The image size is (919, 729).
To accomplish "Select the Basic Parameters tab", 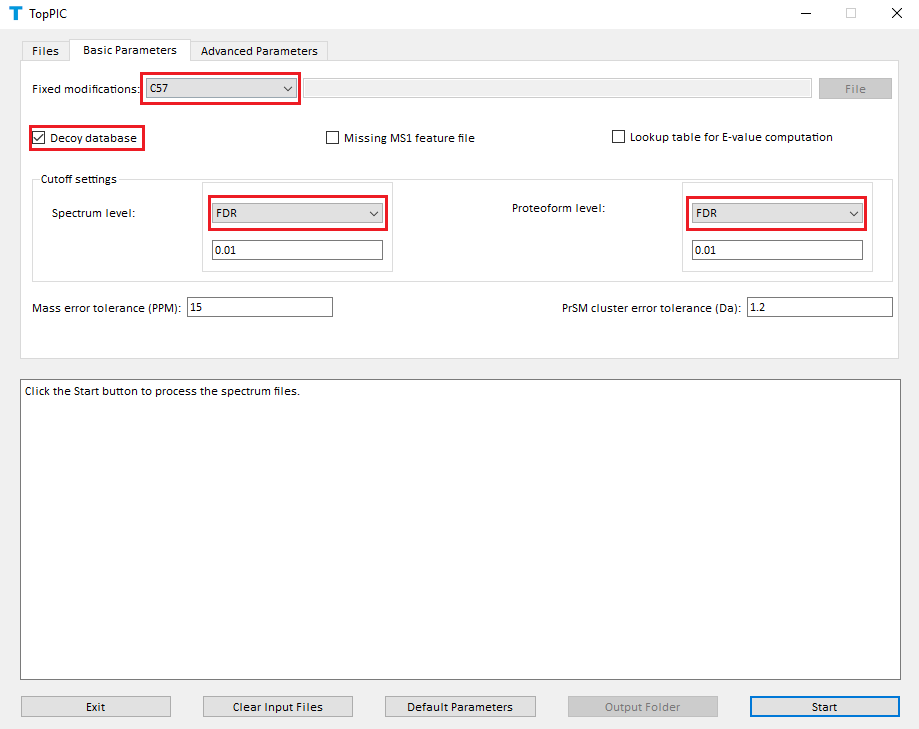I will pos(130,50).
